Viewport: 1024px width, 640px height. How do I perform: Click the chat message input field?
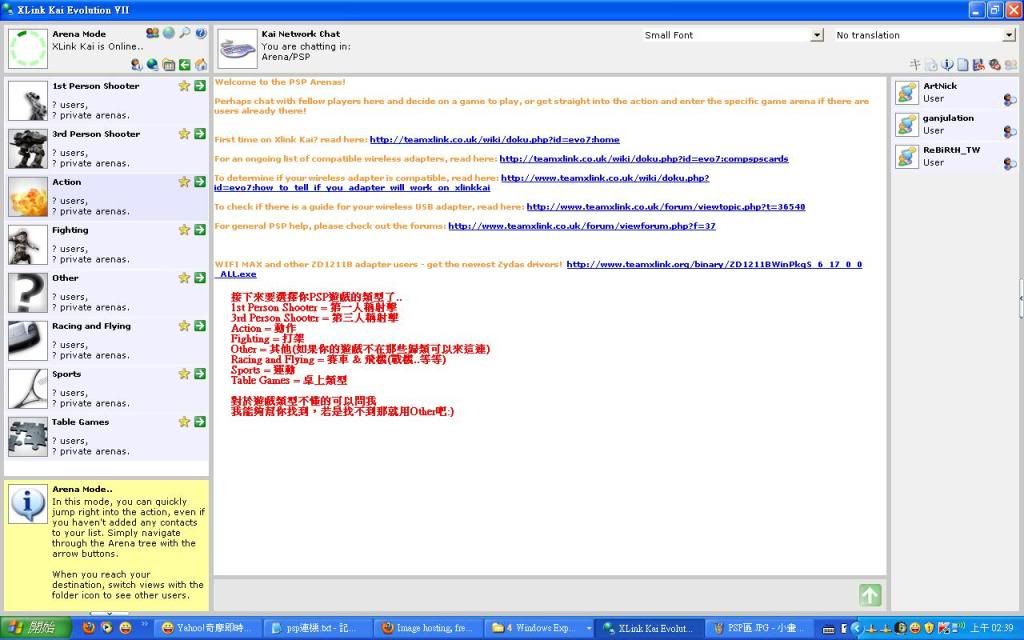point(536,595)
